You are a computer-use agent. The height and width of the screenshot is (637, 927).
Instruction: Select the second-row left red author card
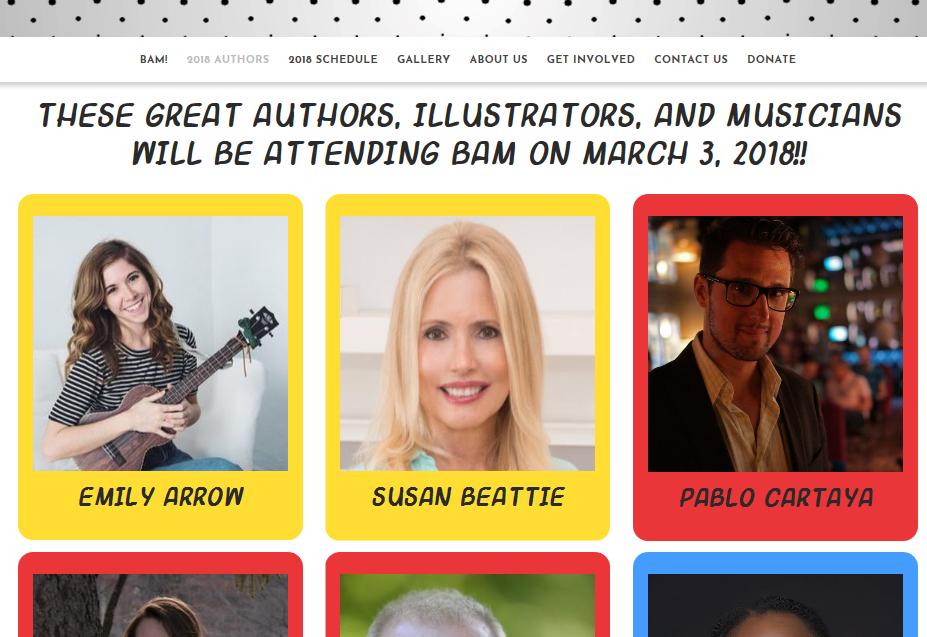click(x=161, y=595)
